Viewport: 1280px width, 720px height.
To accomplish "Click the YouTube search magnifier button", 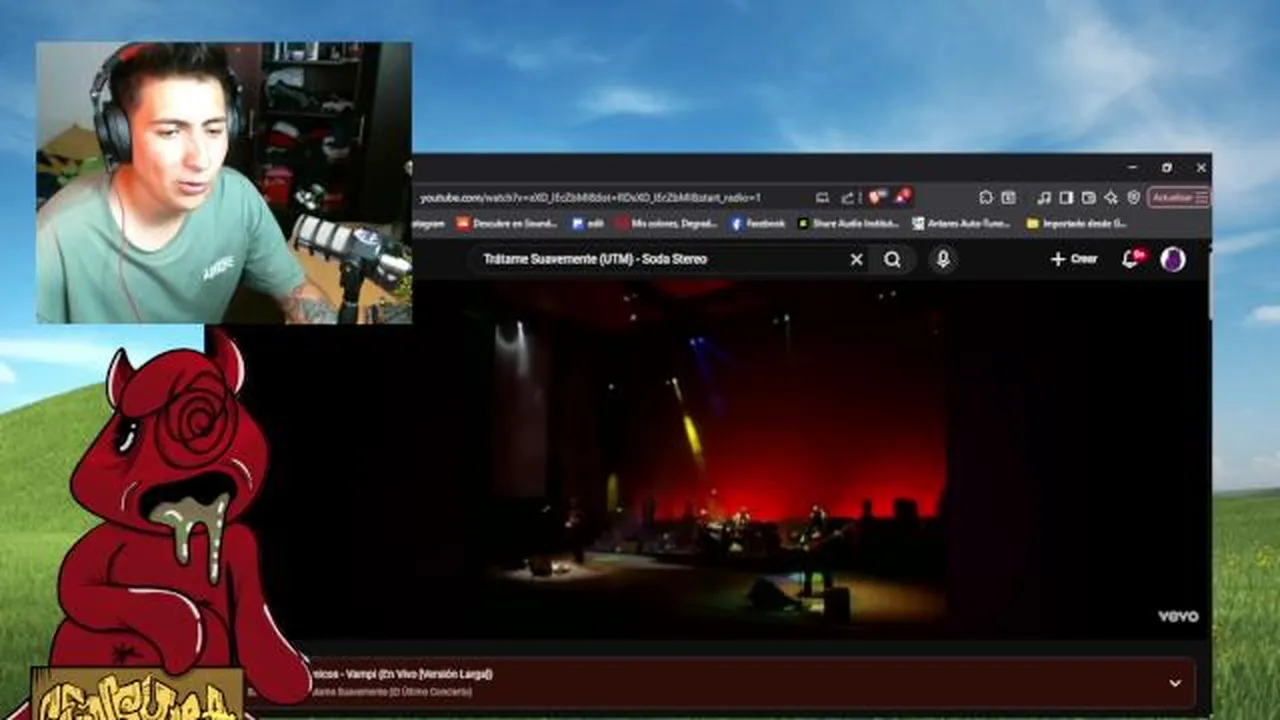I will click(x=892, y=259).
